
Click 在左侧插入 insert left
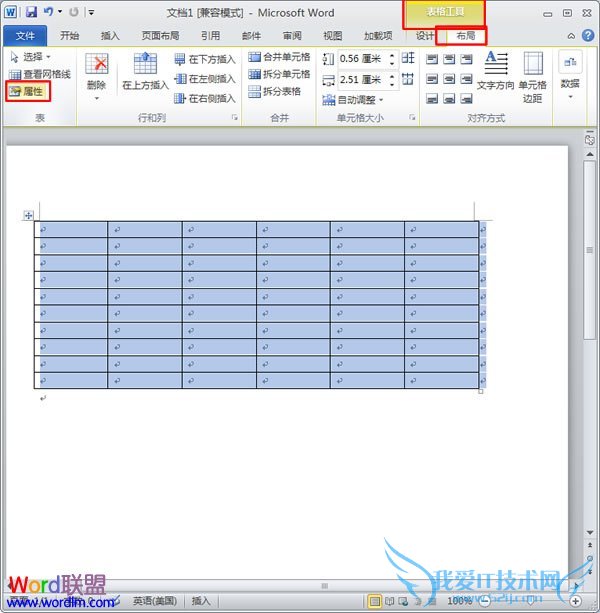click(x=205, y=79)
